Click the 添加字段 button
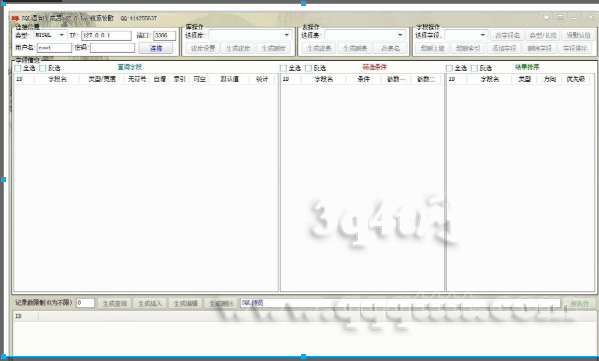The image size is (599, 361). pyautogui.click(x=504, y=48)
